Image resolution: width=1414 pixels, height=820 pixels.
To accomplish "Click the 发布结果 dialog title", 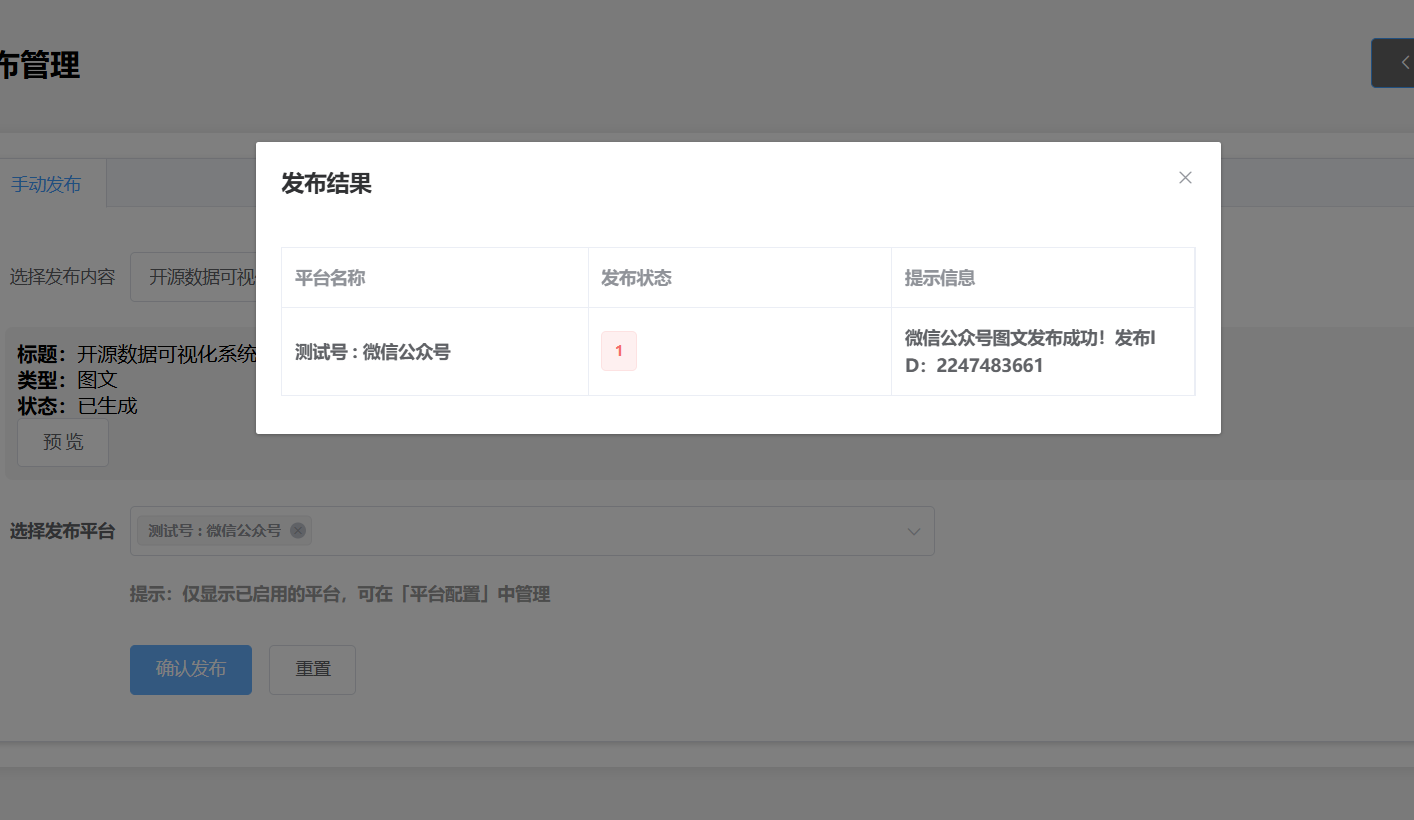I will 326,184.
